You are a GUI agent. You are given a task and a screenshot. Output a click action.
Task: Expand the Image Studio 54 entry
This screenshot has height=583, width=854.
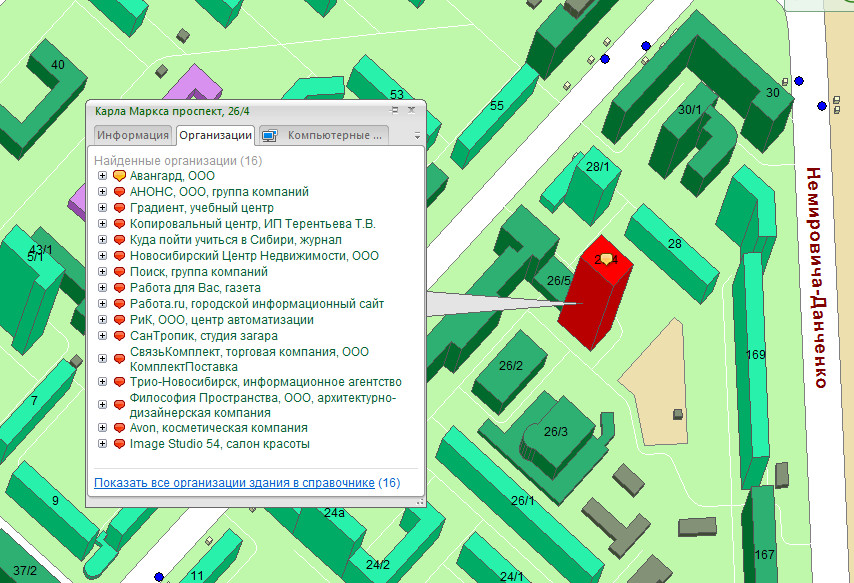102,444
